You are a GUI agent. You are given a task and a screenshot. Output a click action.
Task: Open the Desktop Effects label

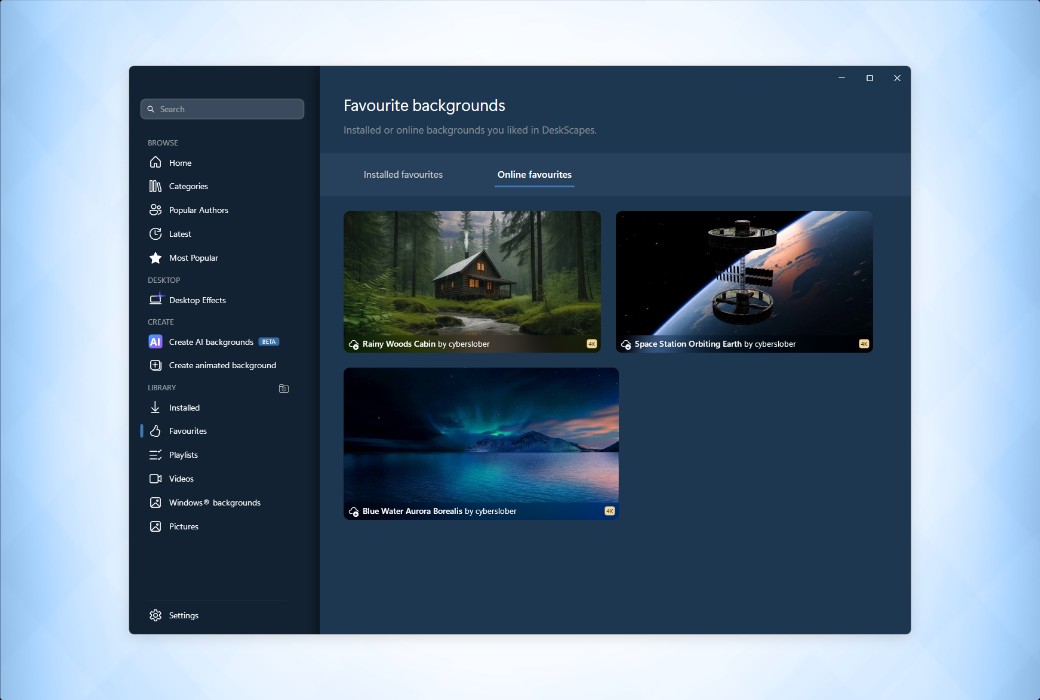[197, 300]
